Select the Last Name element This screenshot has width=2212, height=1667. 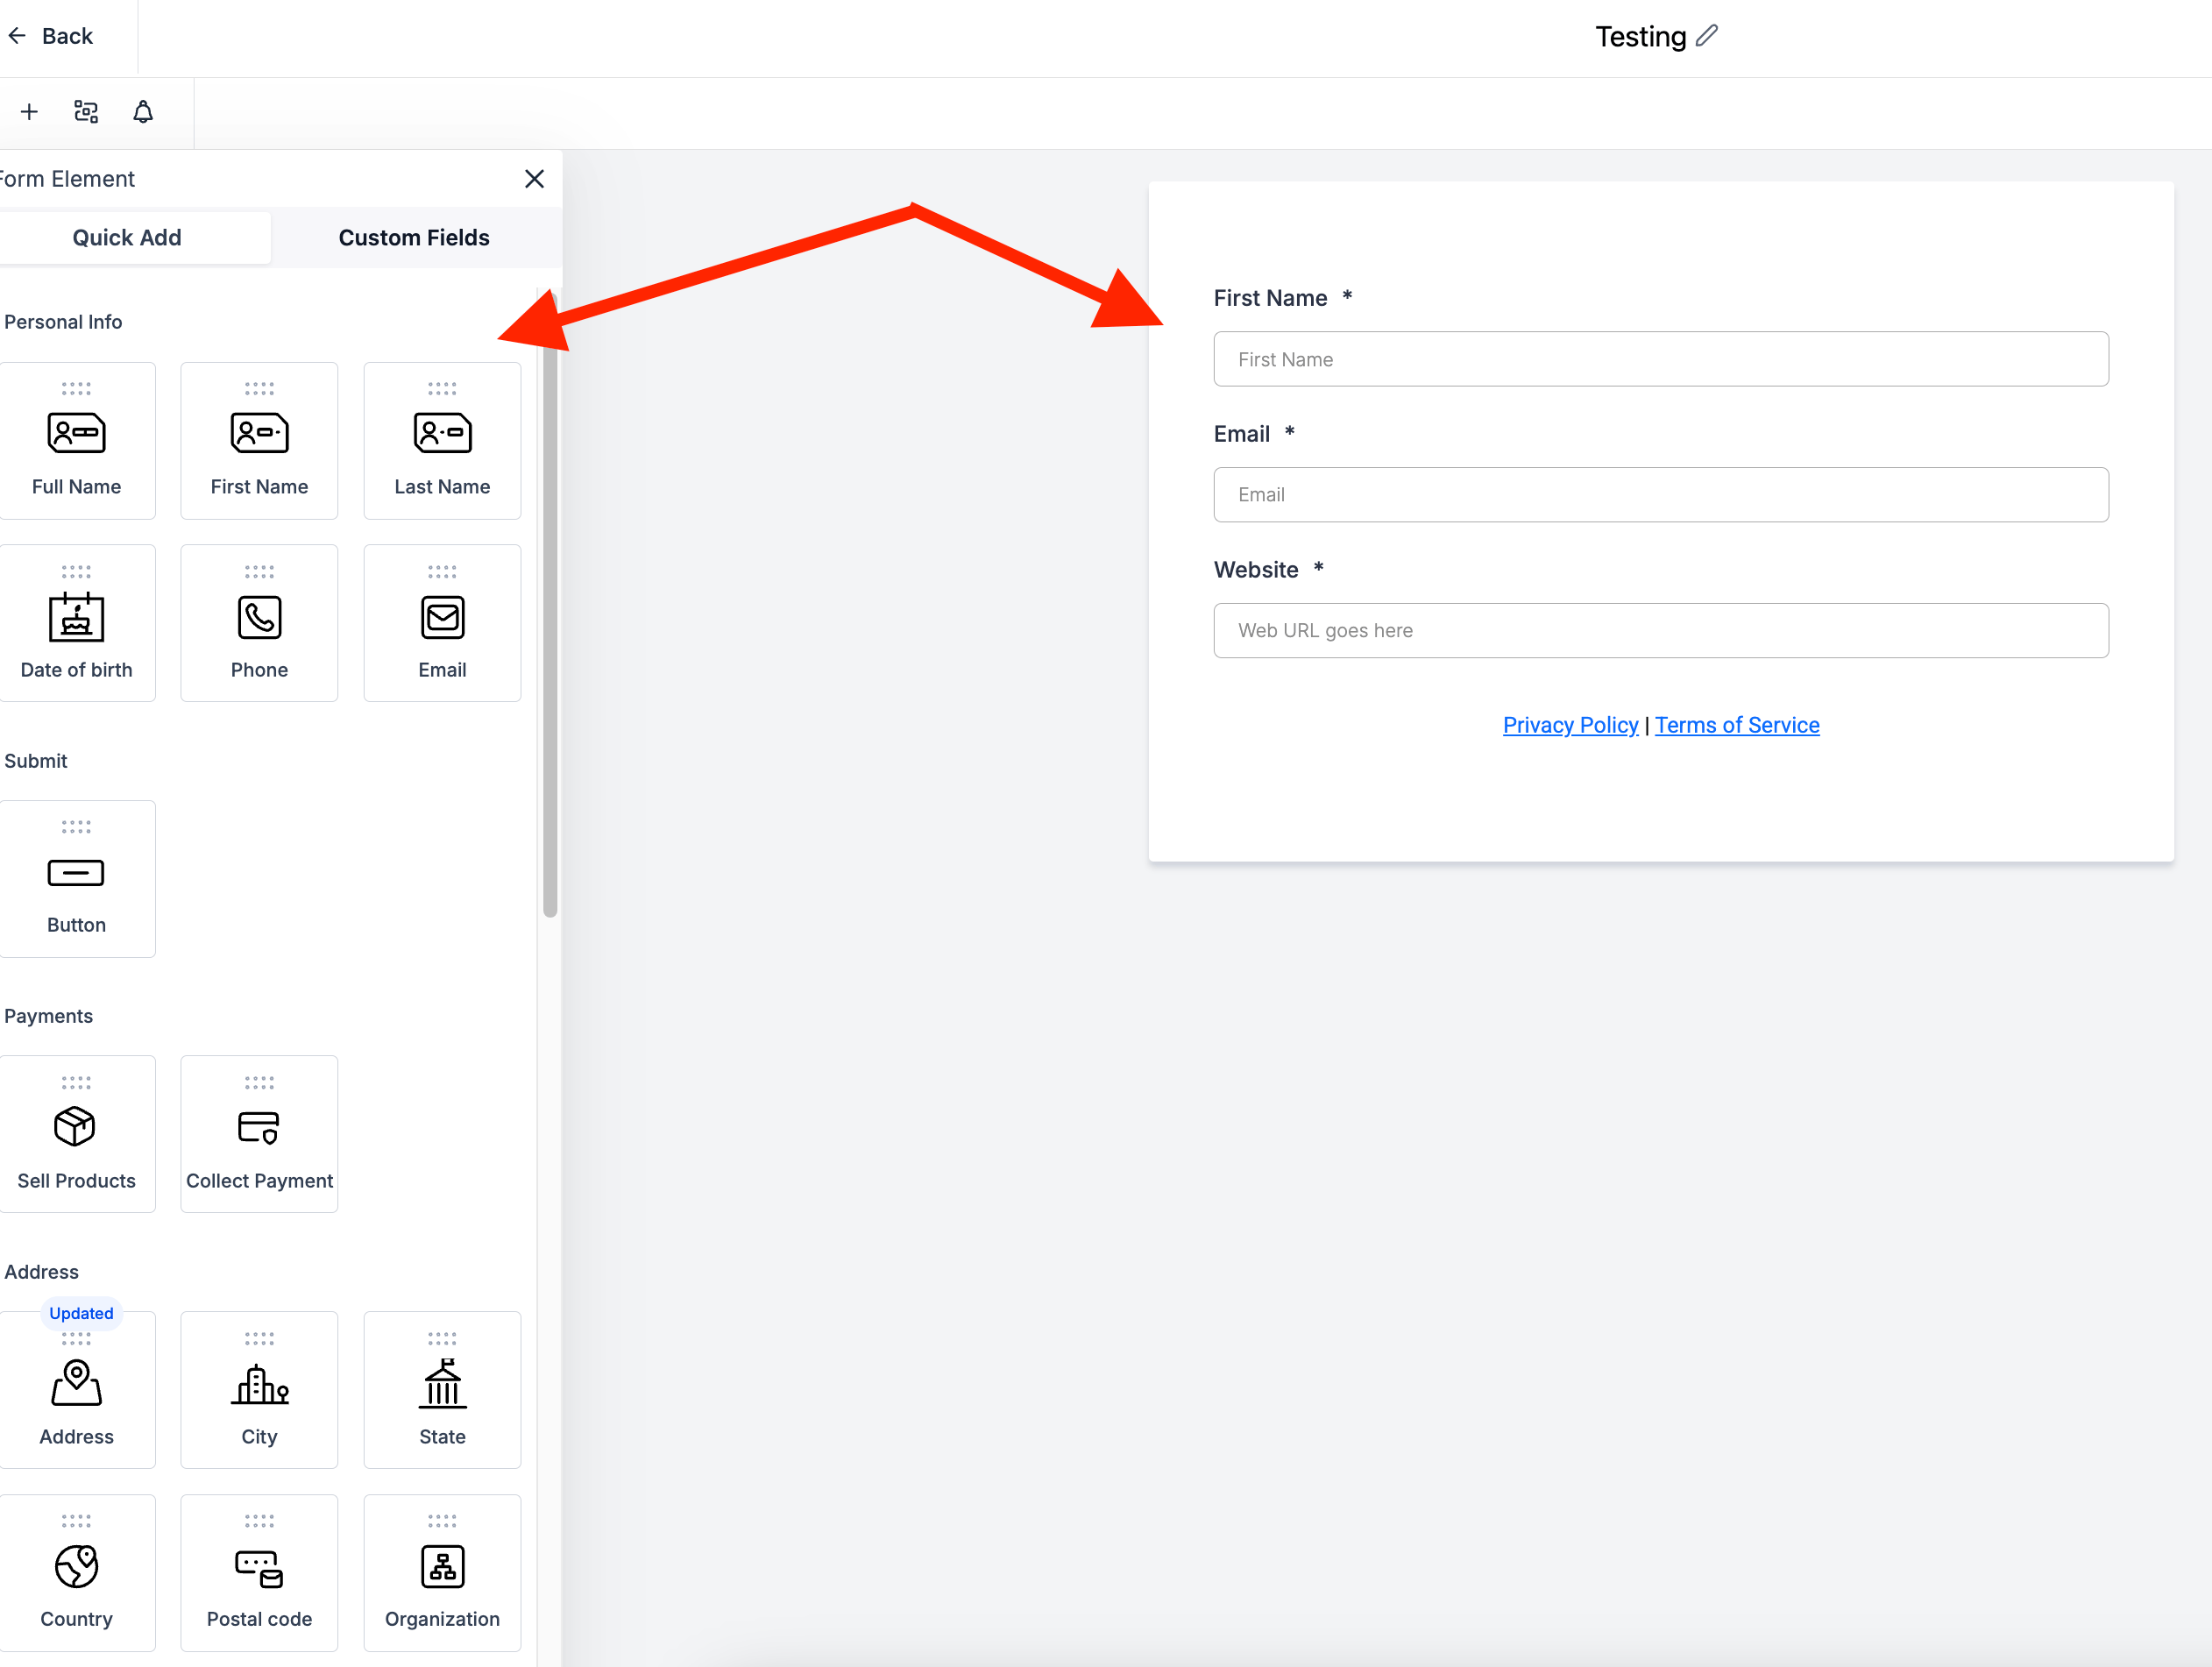click(442, 441)
